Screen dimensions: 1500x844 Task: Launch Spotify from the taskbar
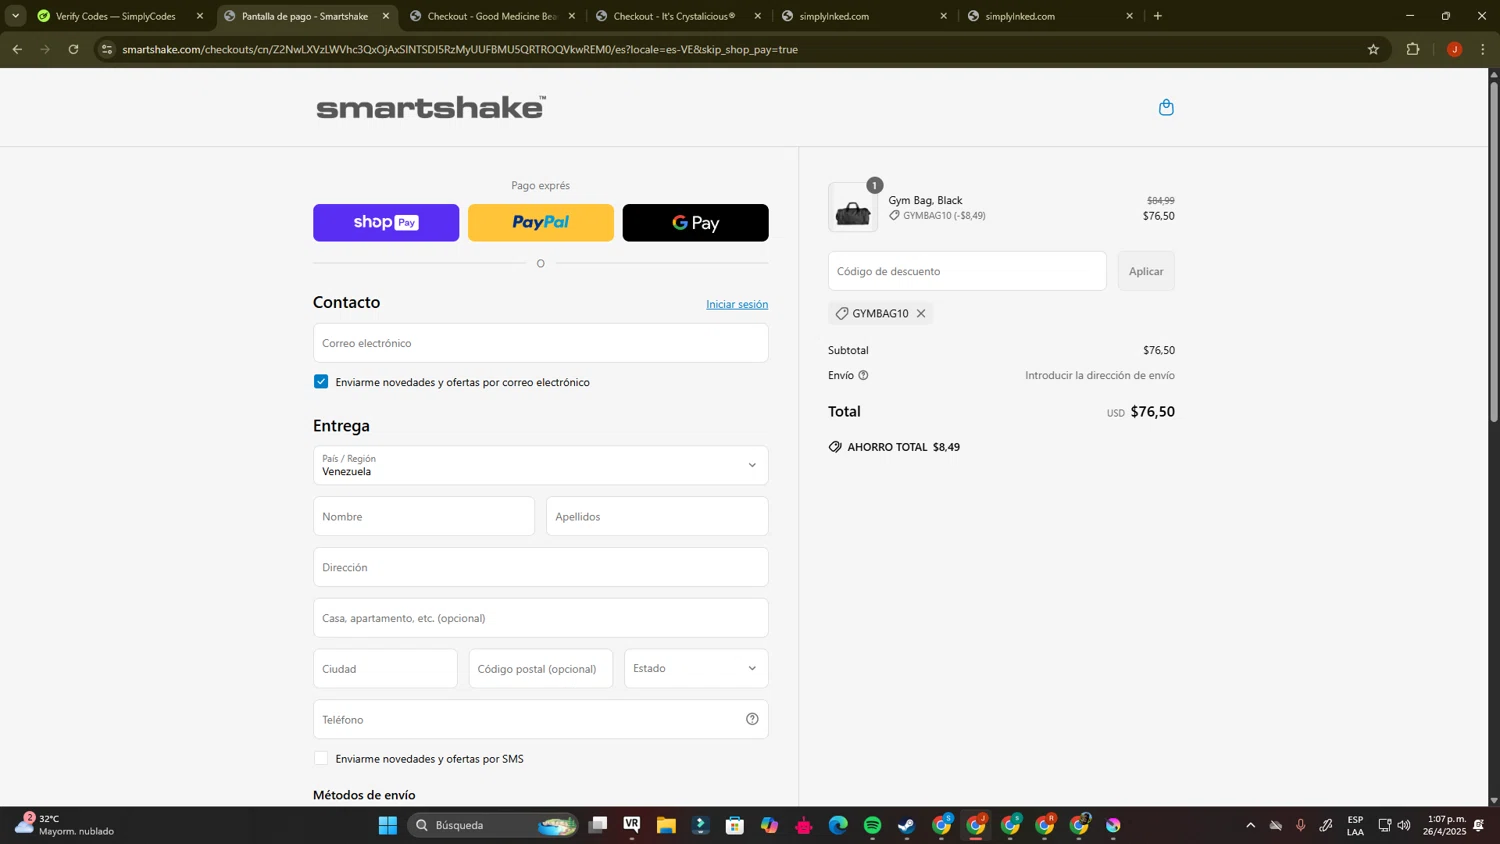point(872,825)
